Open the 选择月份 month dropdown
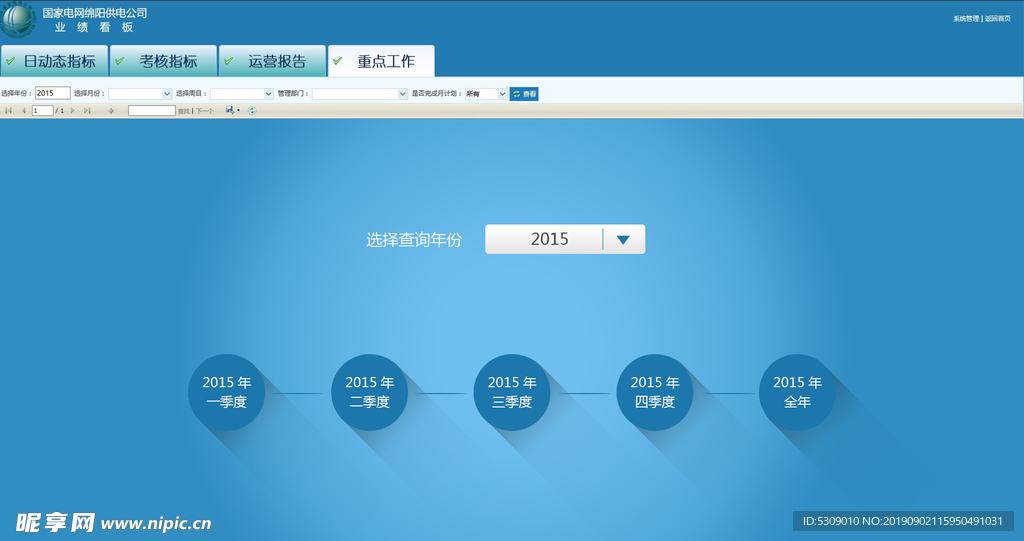This screenshot has width=1024, height=541. (x=140, y=94)
